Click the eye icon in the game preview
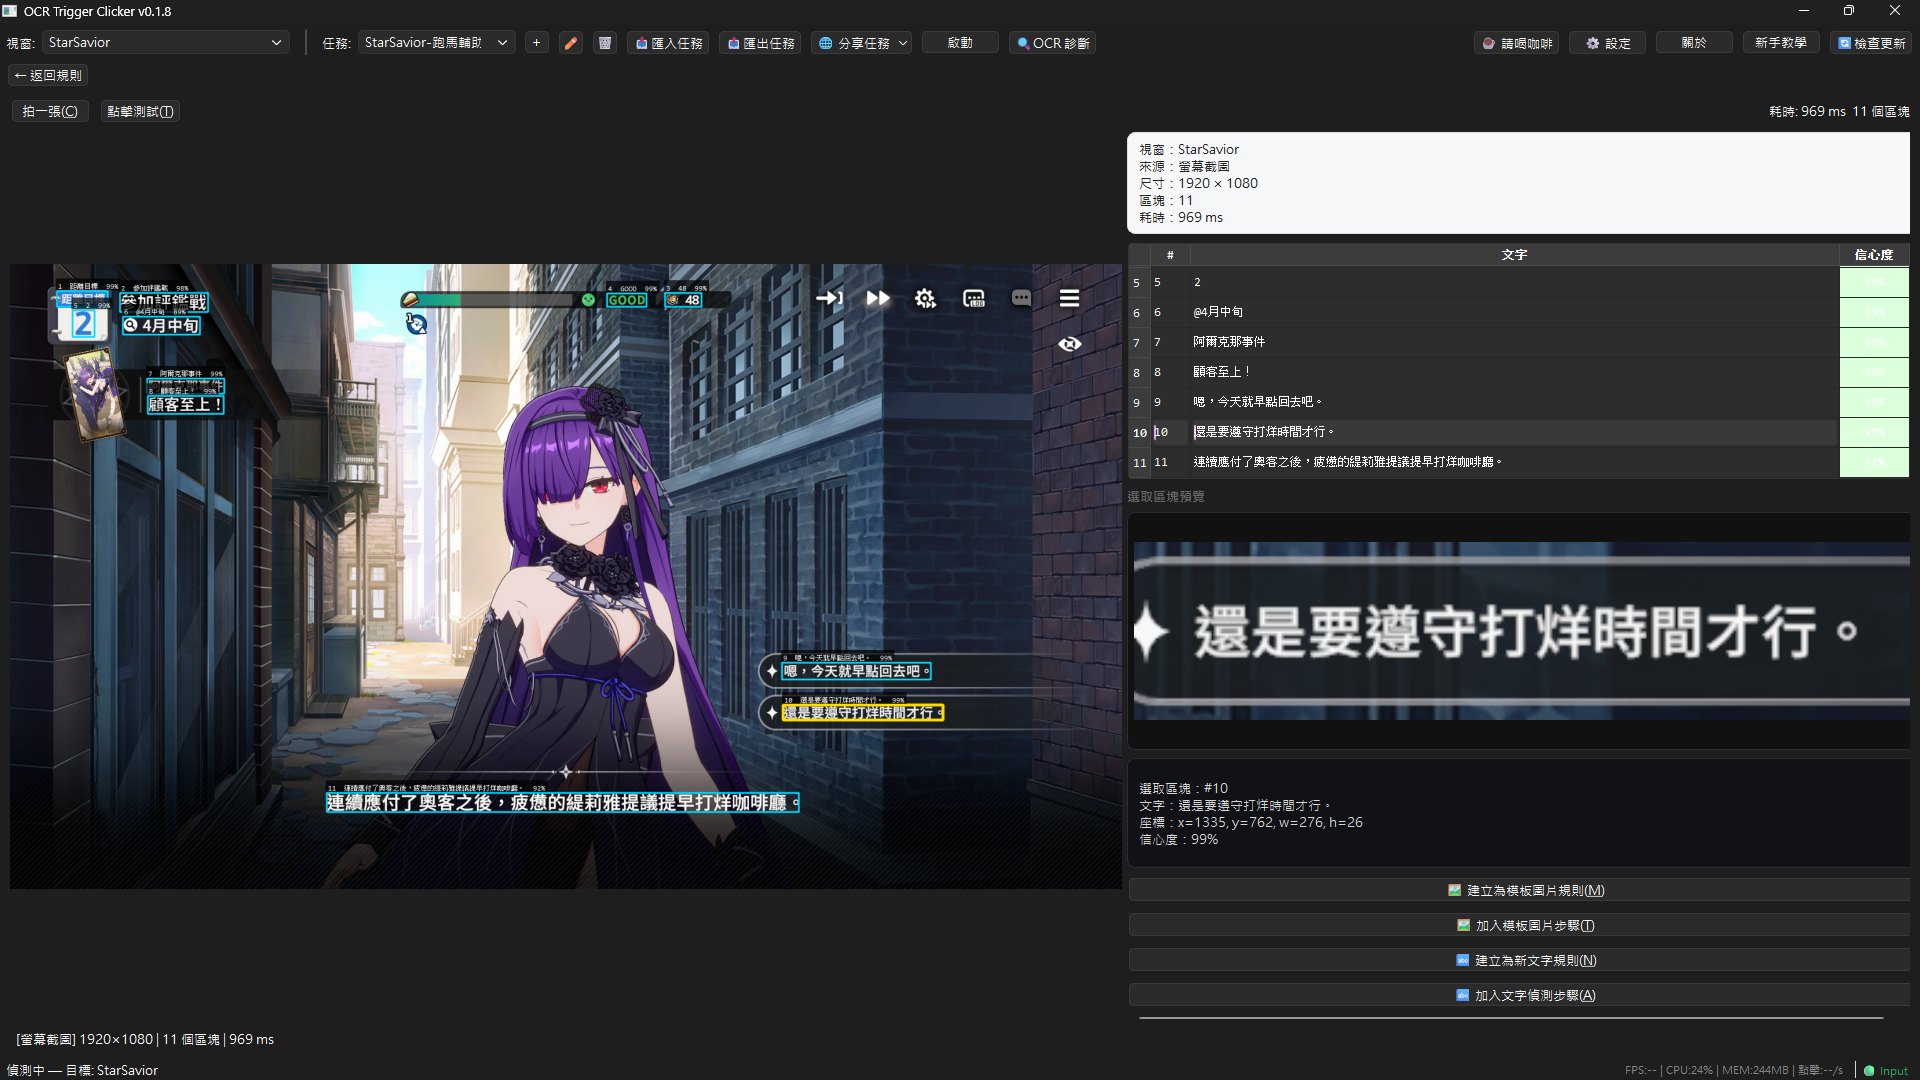 coord(1070,344)
